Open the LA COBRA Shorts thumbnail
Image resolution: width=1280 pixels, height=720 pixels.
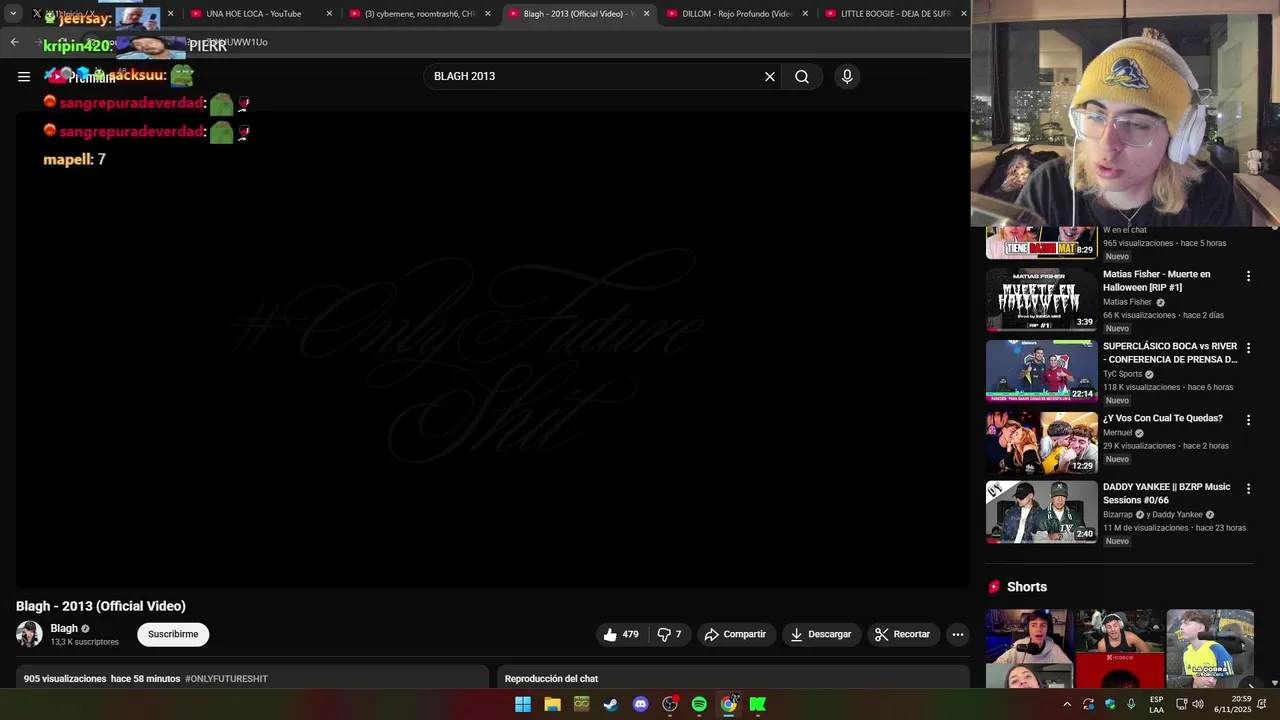(1210, 649)
